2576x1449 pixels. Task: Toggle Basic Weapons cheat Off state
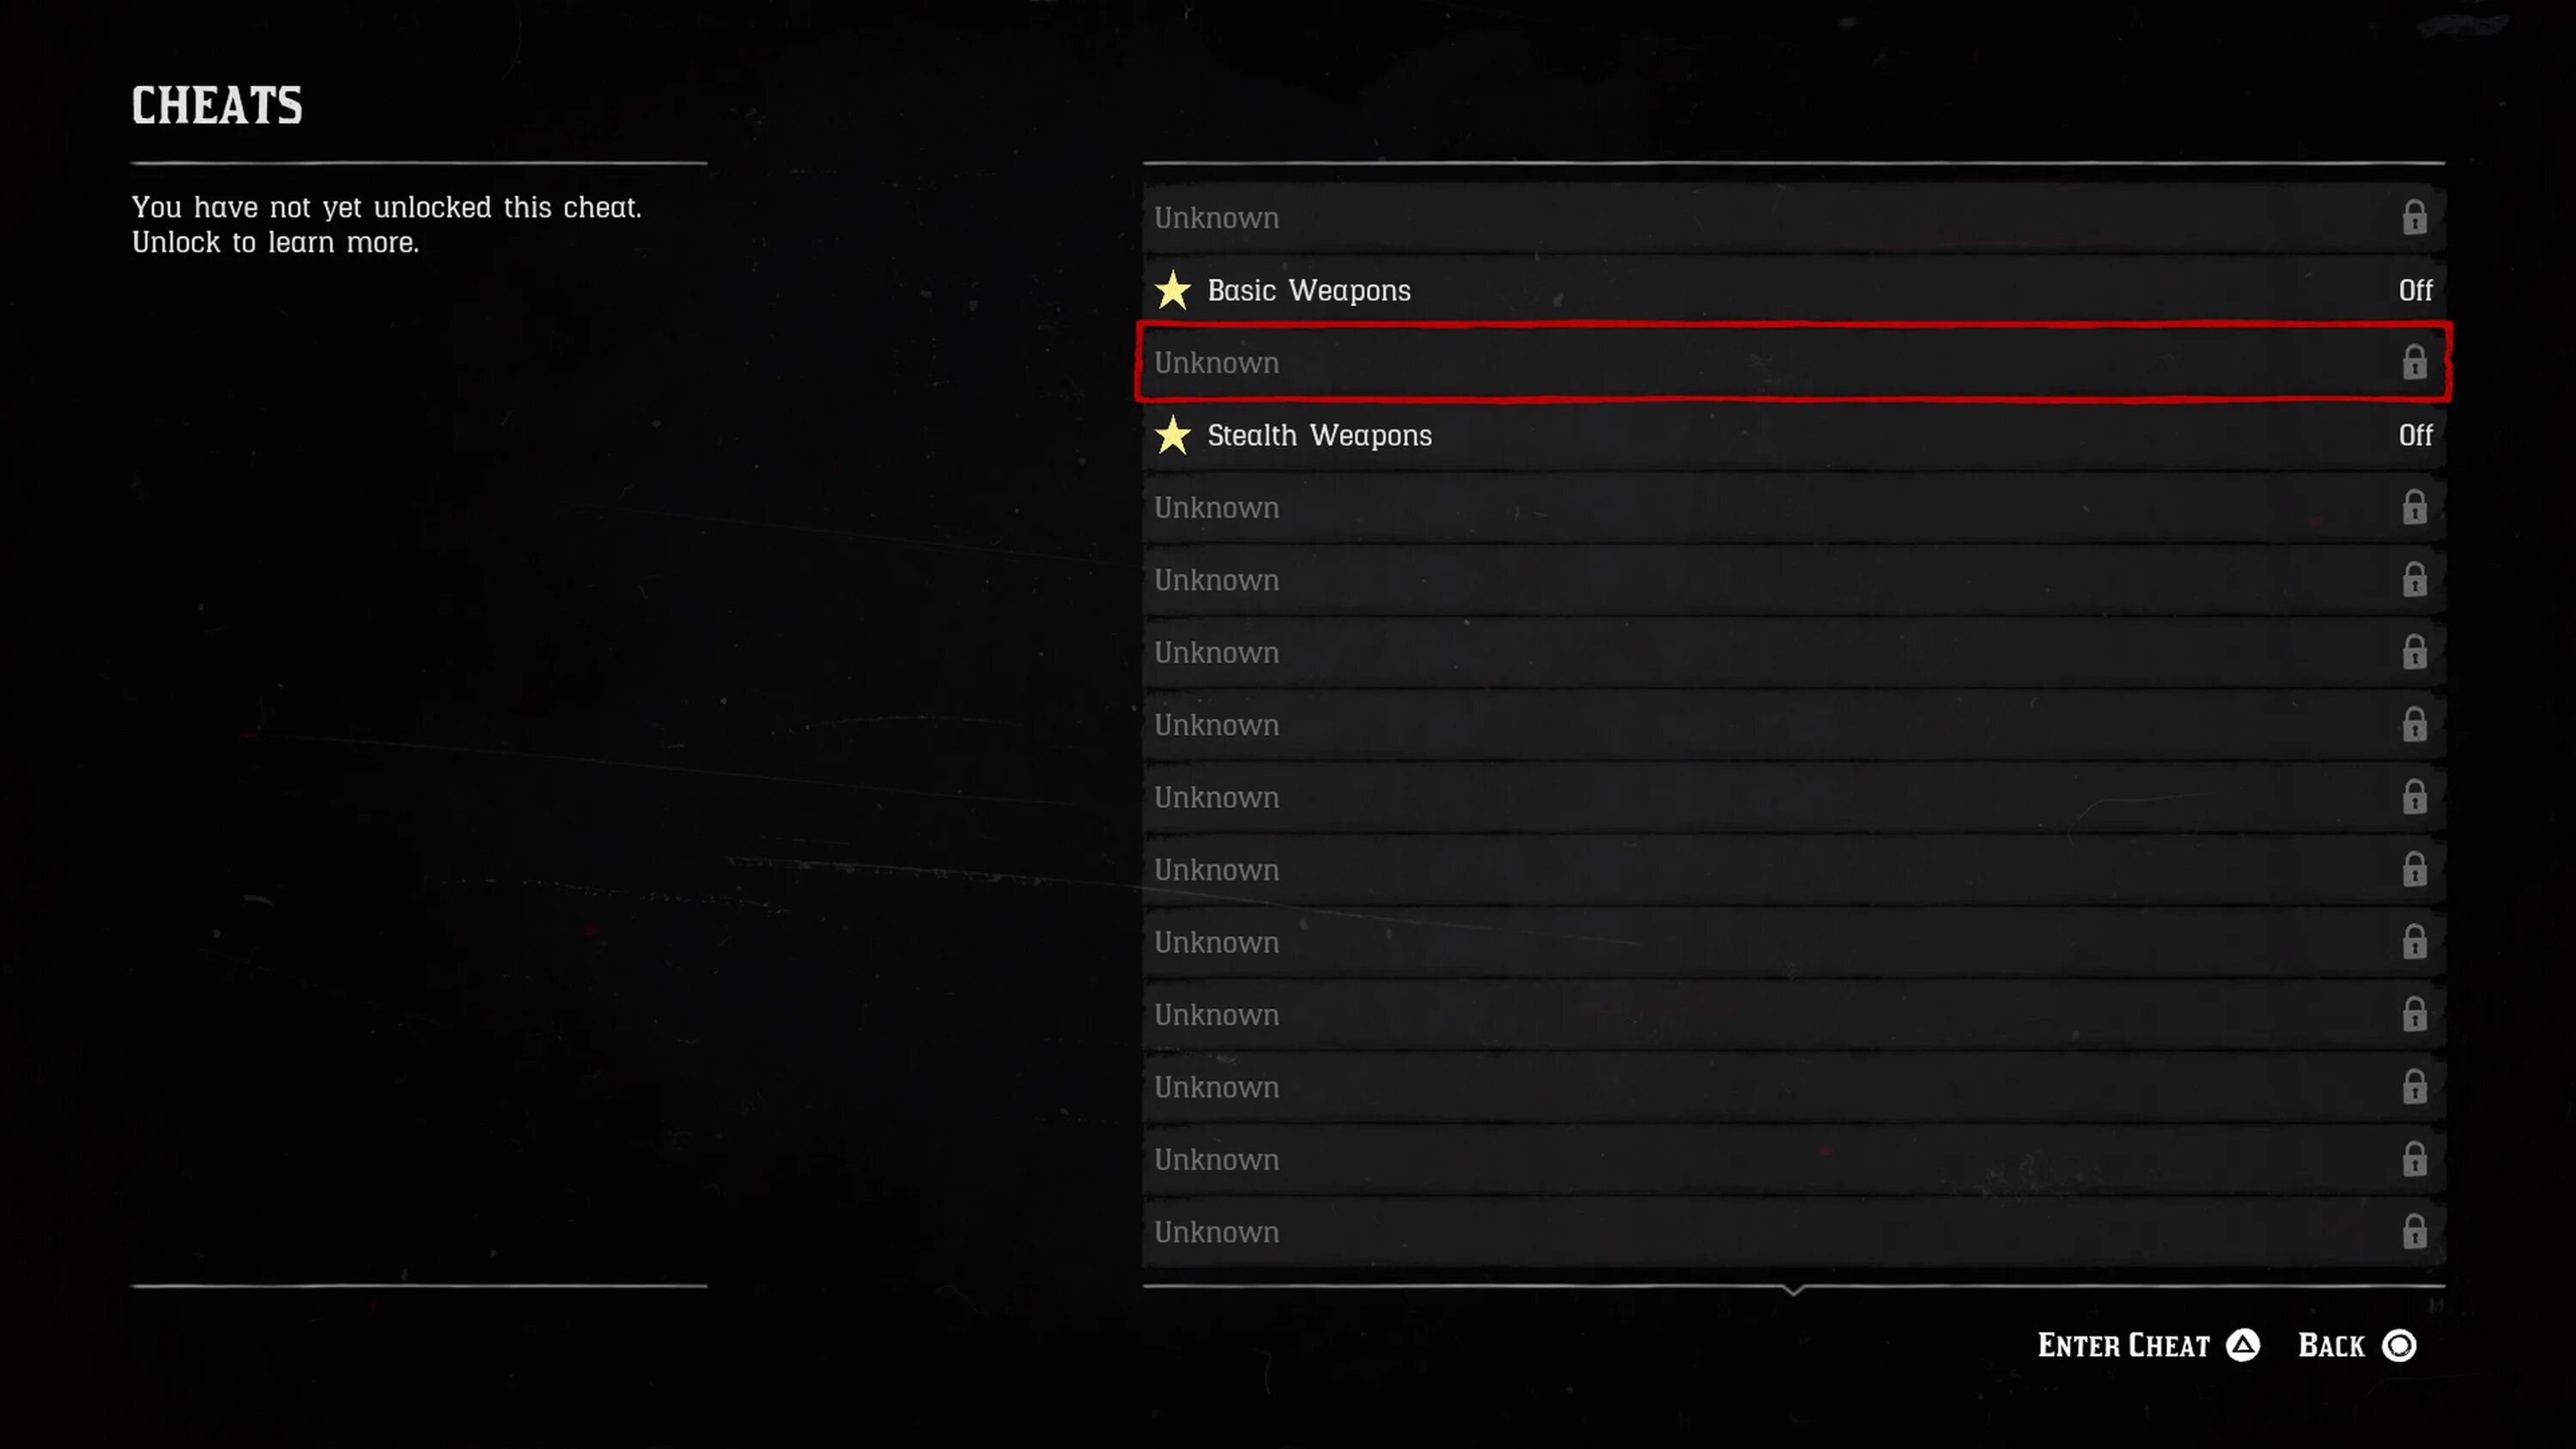(x=2413, y=288)
